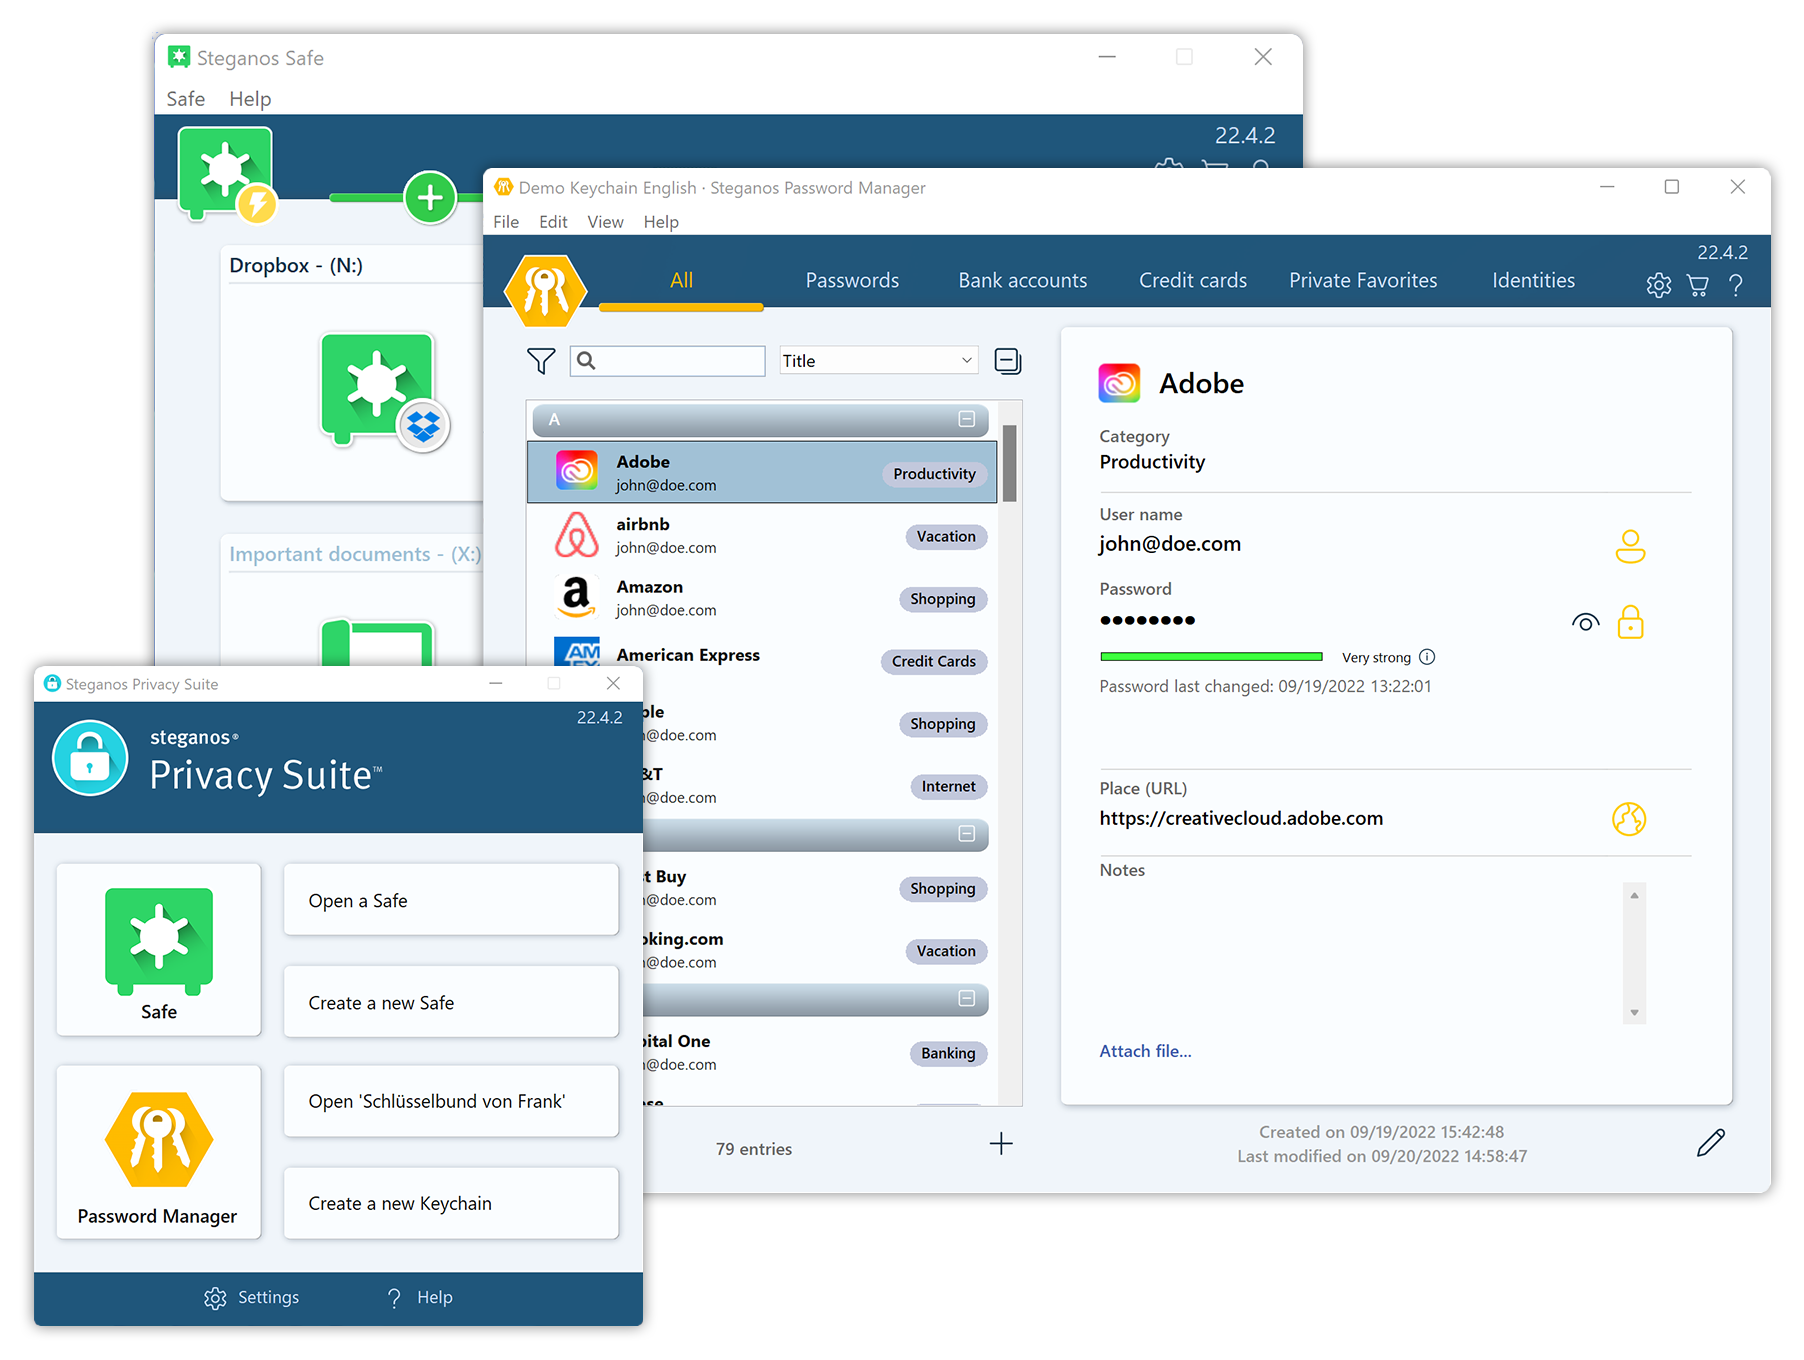Click the pencil edit entry icon

(x=1711, y=1142)
